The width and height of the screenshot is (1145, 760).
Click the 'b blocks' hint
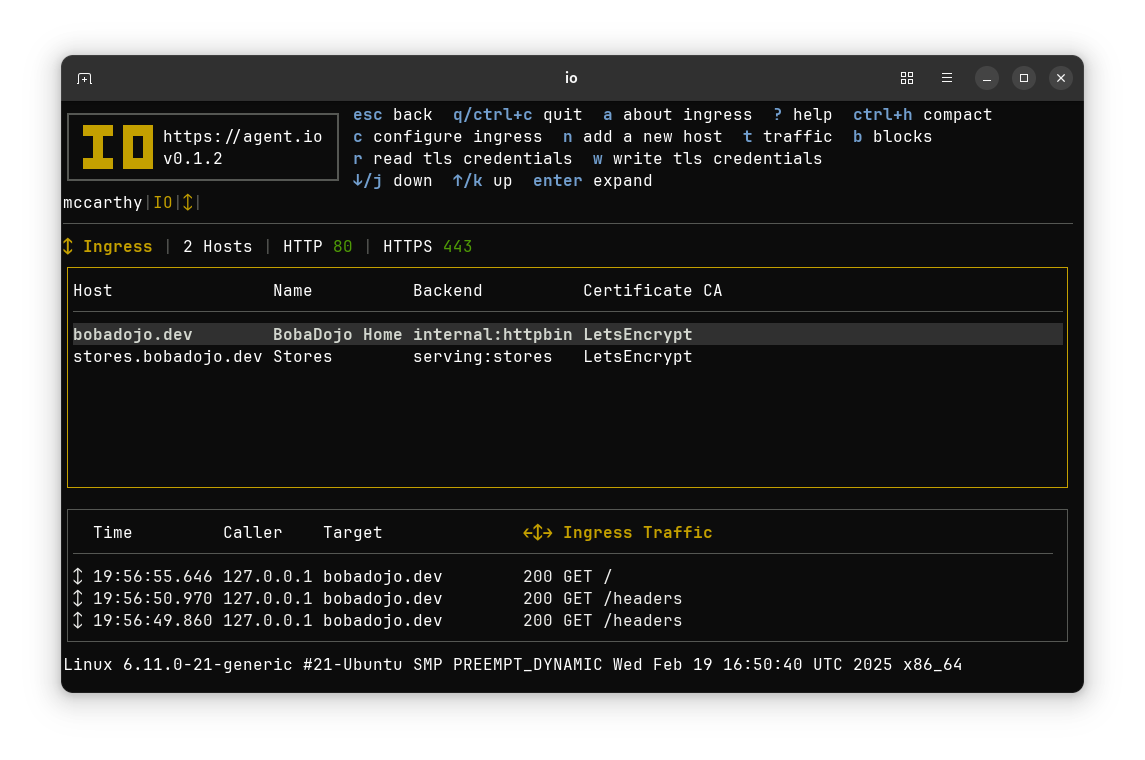click(x=892, y=137)
